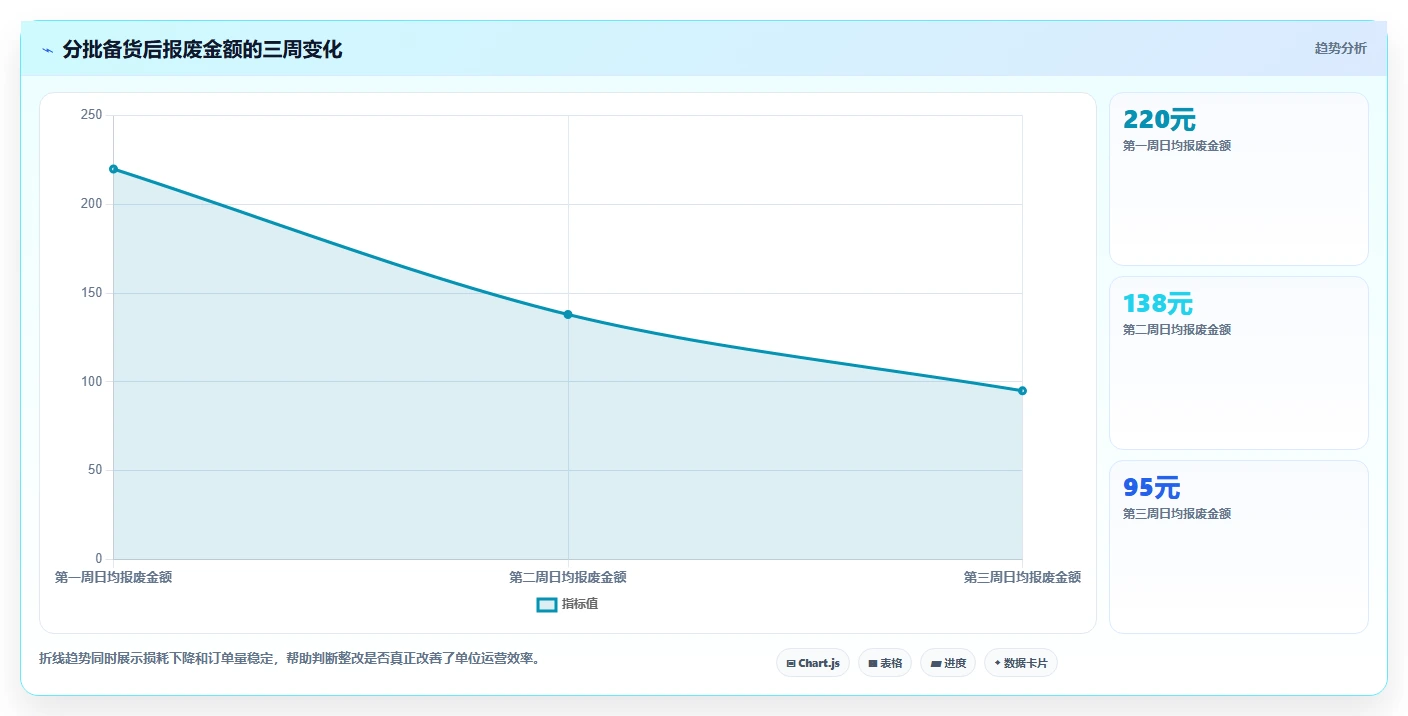Click the second week data point at 138
The image size is (1408, 716).
(568, 315)
